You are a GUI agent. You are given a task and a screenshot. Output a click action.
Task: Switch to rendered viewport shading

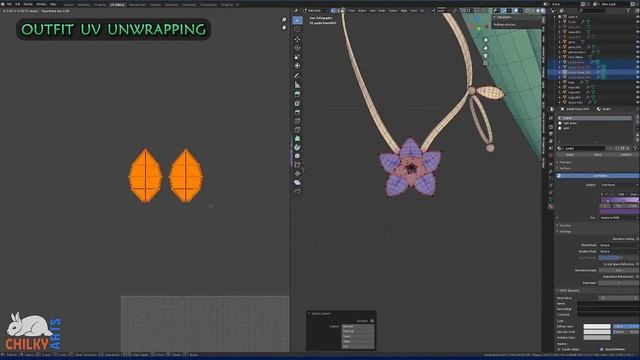tap(543, 11)
